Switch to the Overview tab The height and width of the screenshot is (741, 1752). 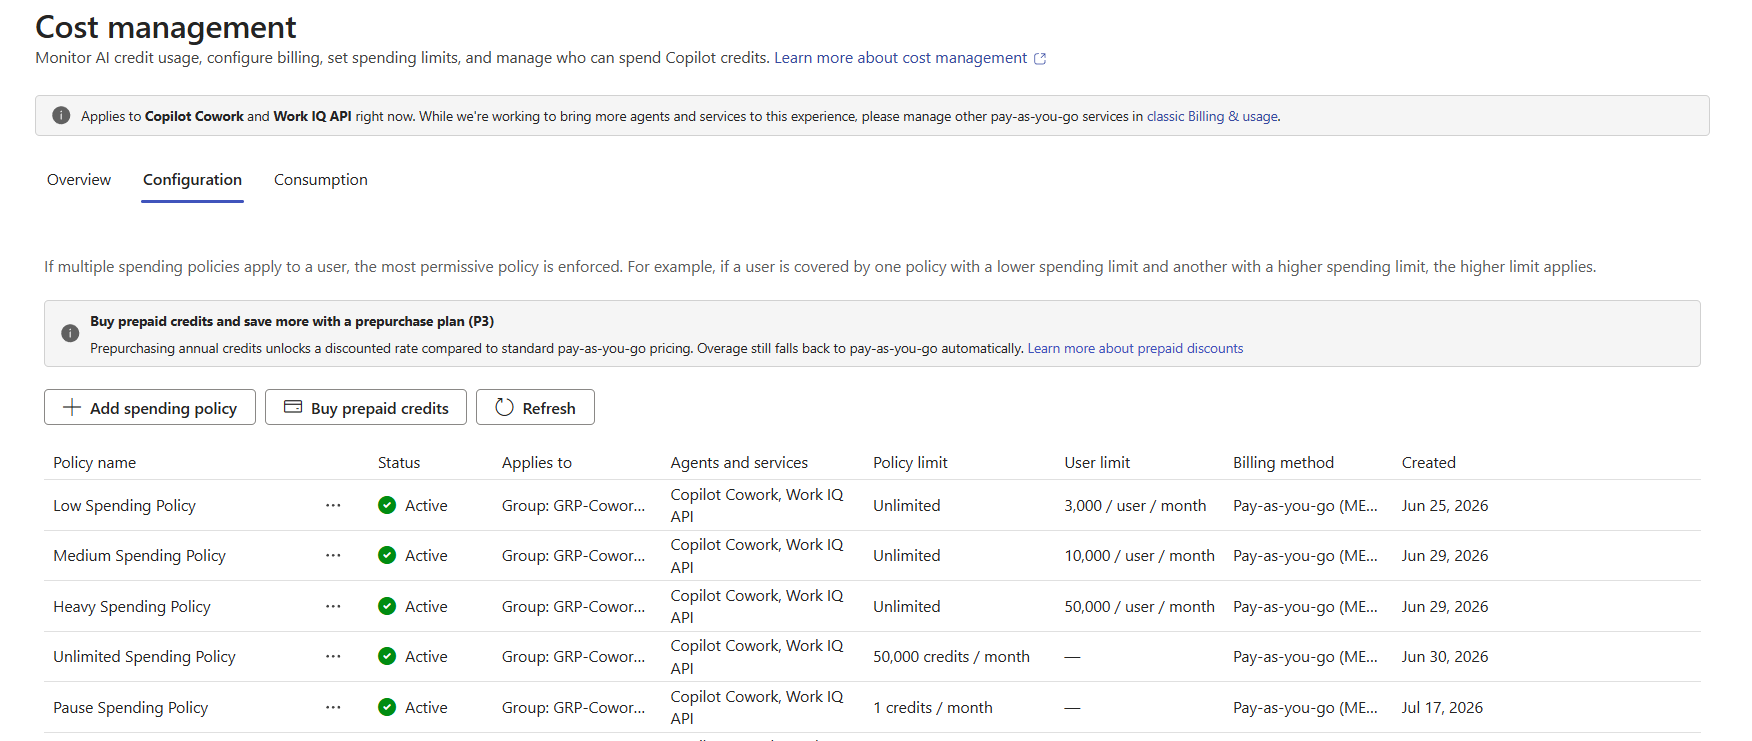[79, 180]
